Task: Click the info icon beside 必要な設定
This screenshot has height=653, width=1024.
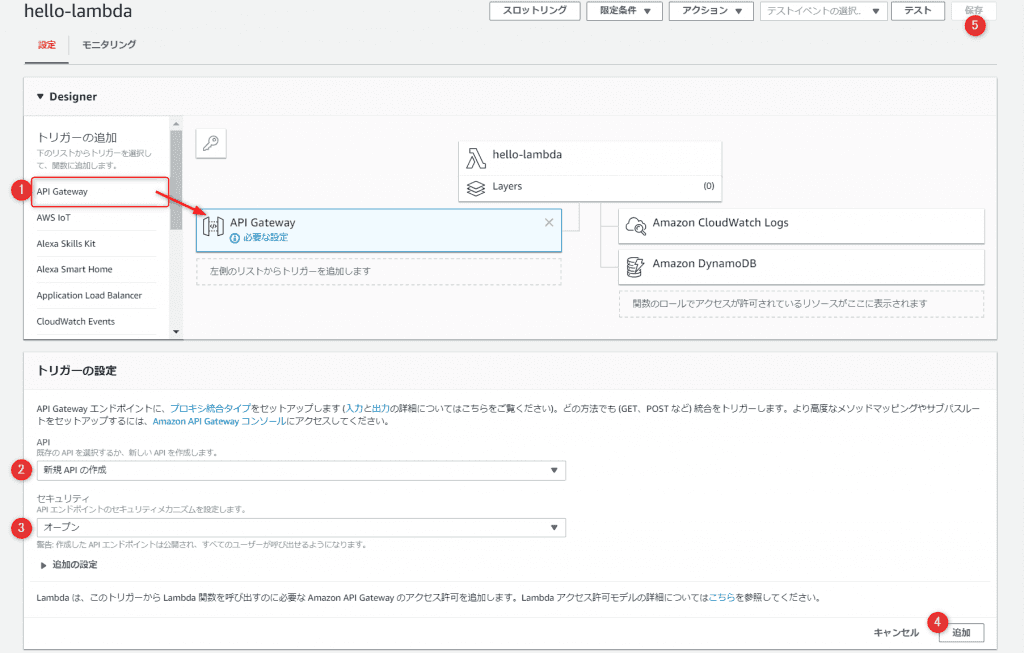Action: point(235,239)
